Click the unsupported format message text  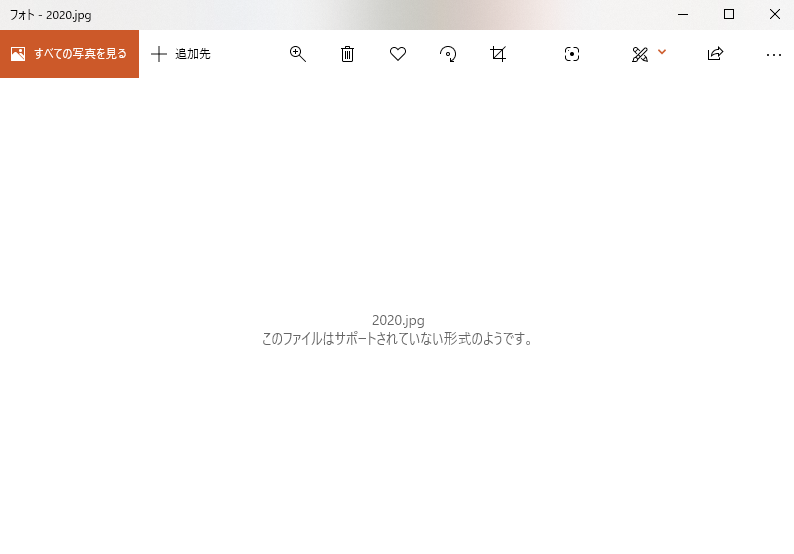397,339
